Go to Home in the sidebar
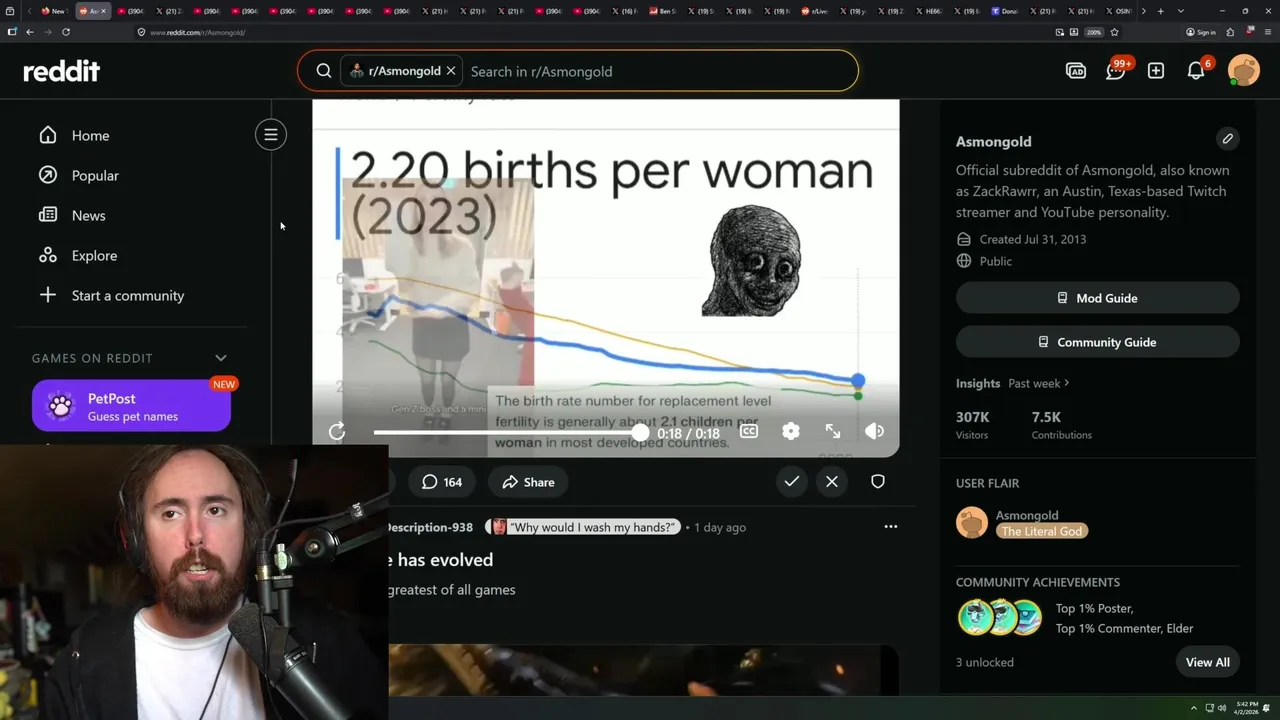 click(90, 135)
